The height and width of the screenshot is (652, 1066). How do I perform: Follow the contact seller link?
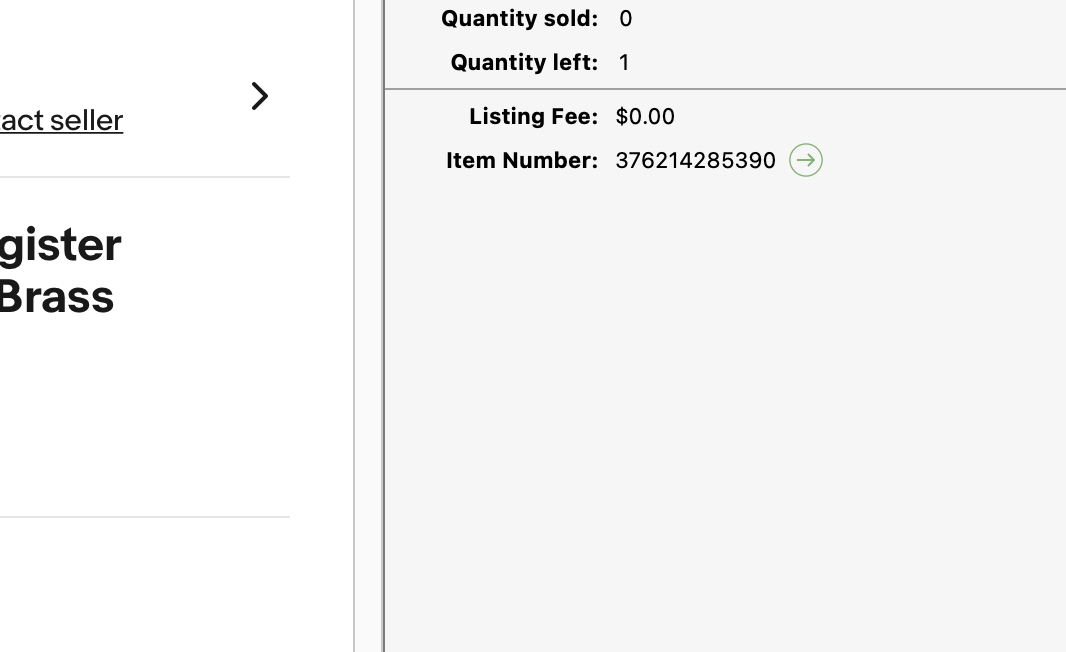click(61, 121)
